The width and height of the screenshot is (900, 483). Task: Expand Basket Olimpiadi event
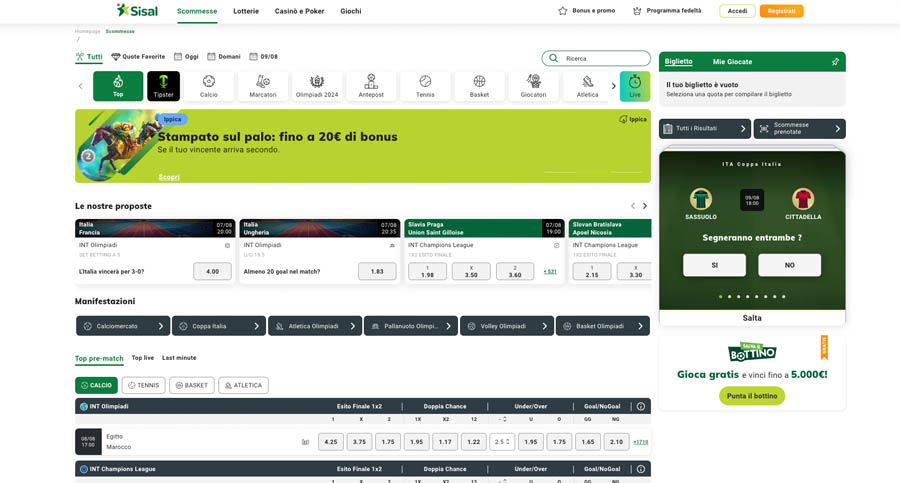point(603,326)
